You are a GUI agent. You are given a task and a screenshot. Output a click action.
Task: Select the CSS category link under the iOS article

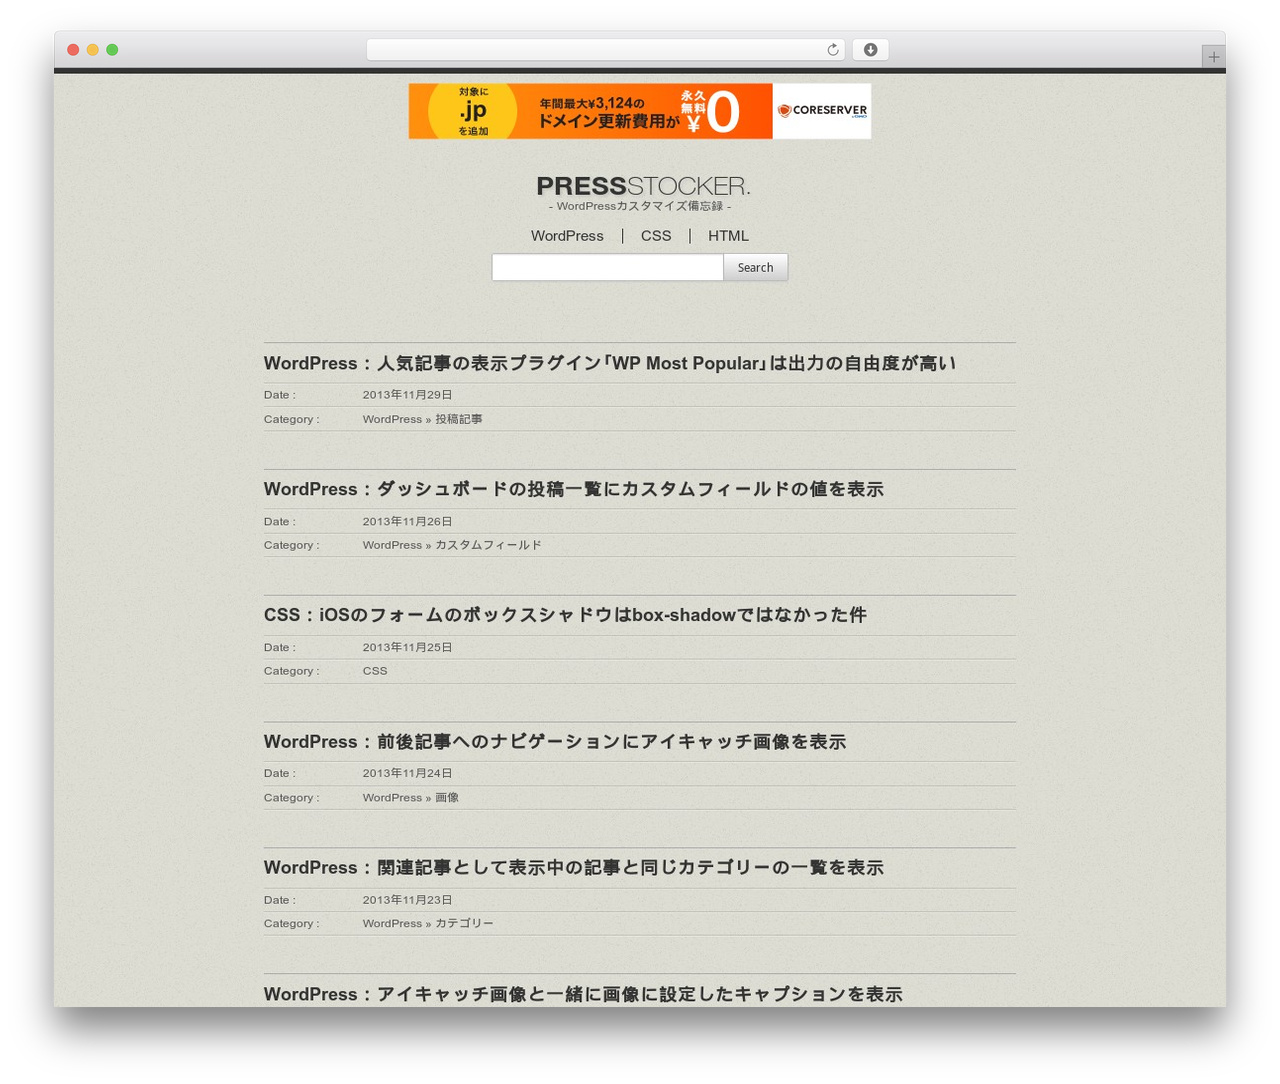coord(375,671)
